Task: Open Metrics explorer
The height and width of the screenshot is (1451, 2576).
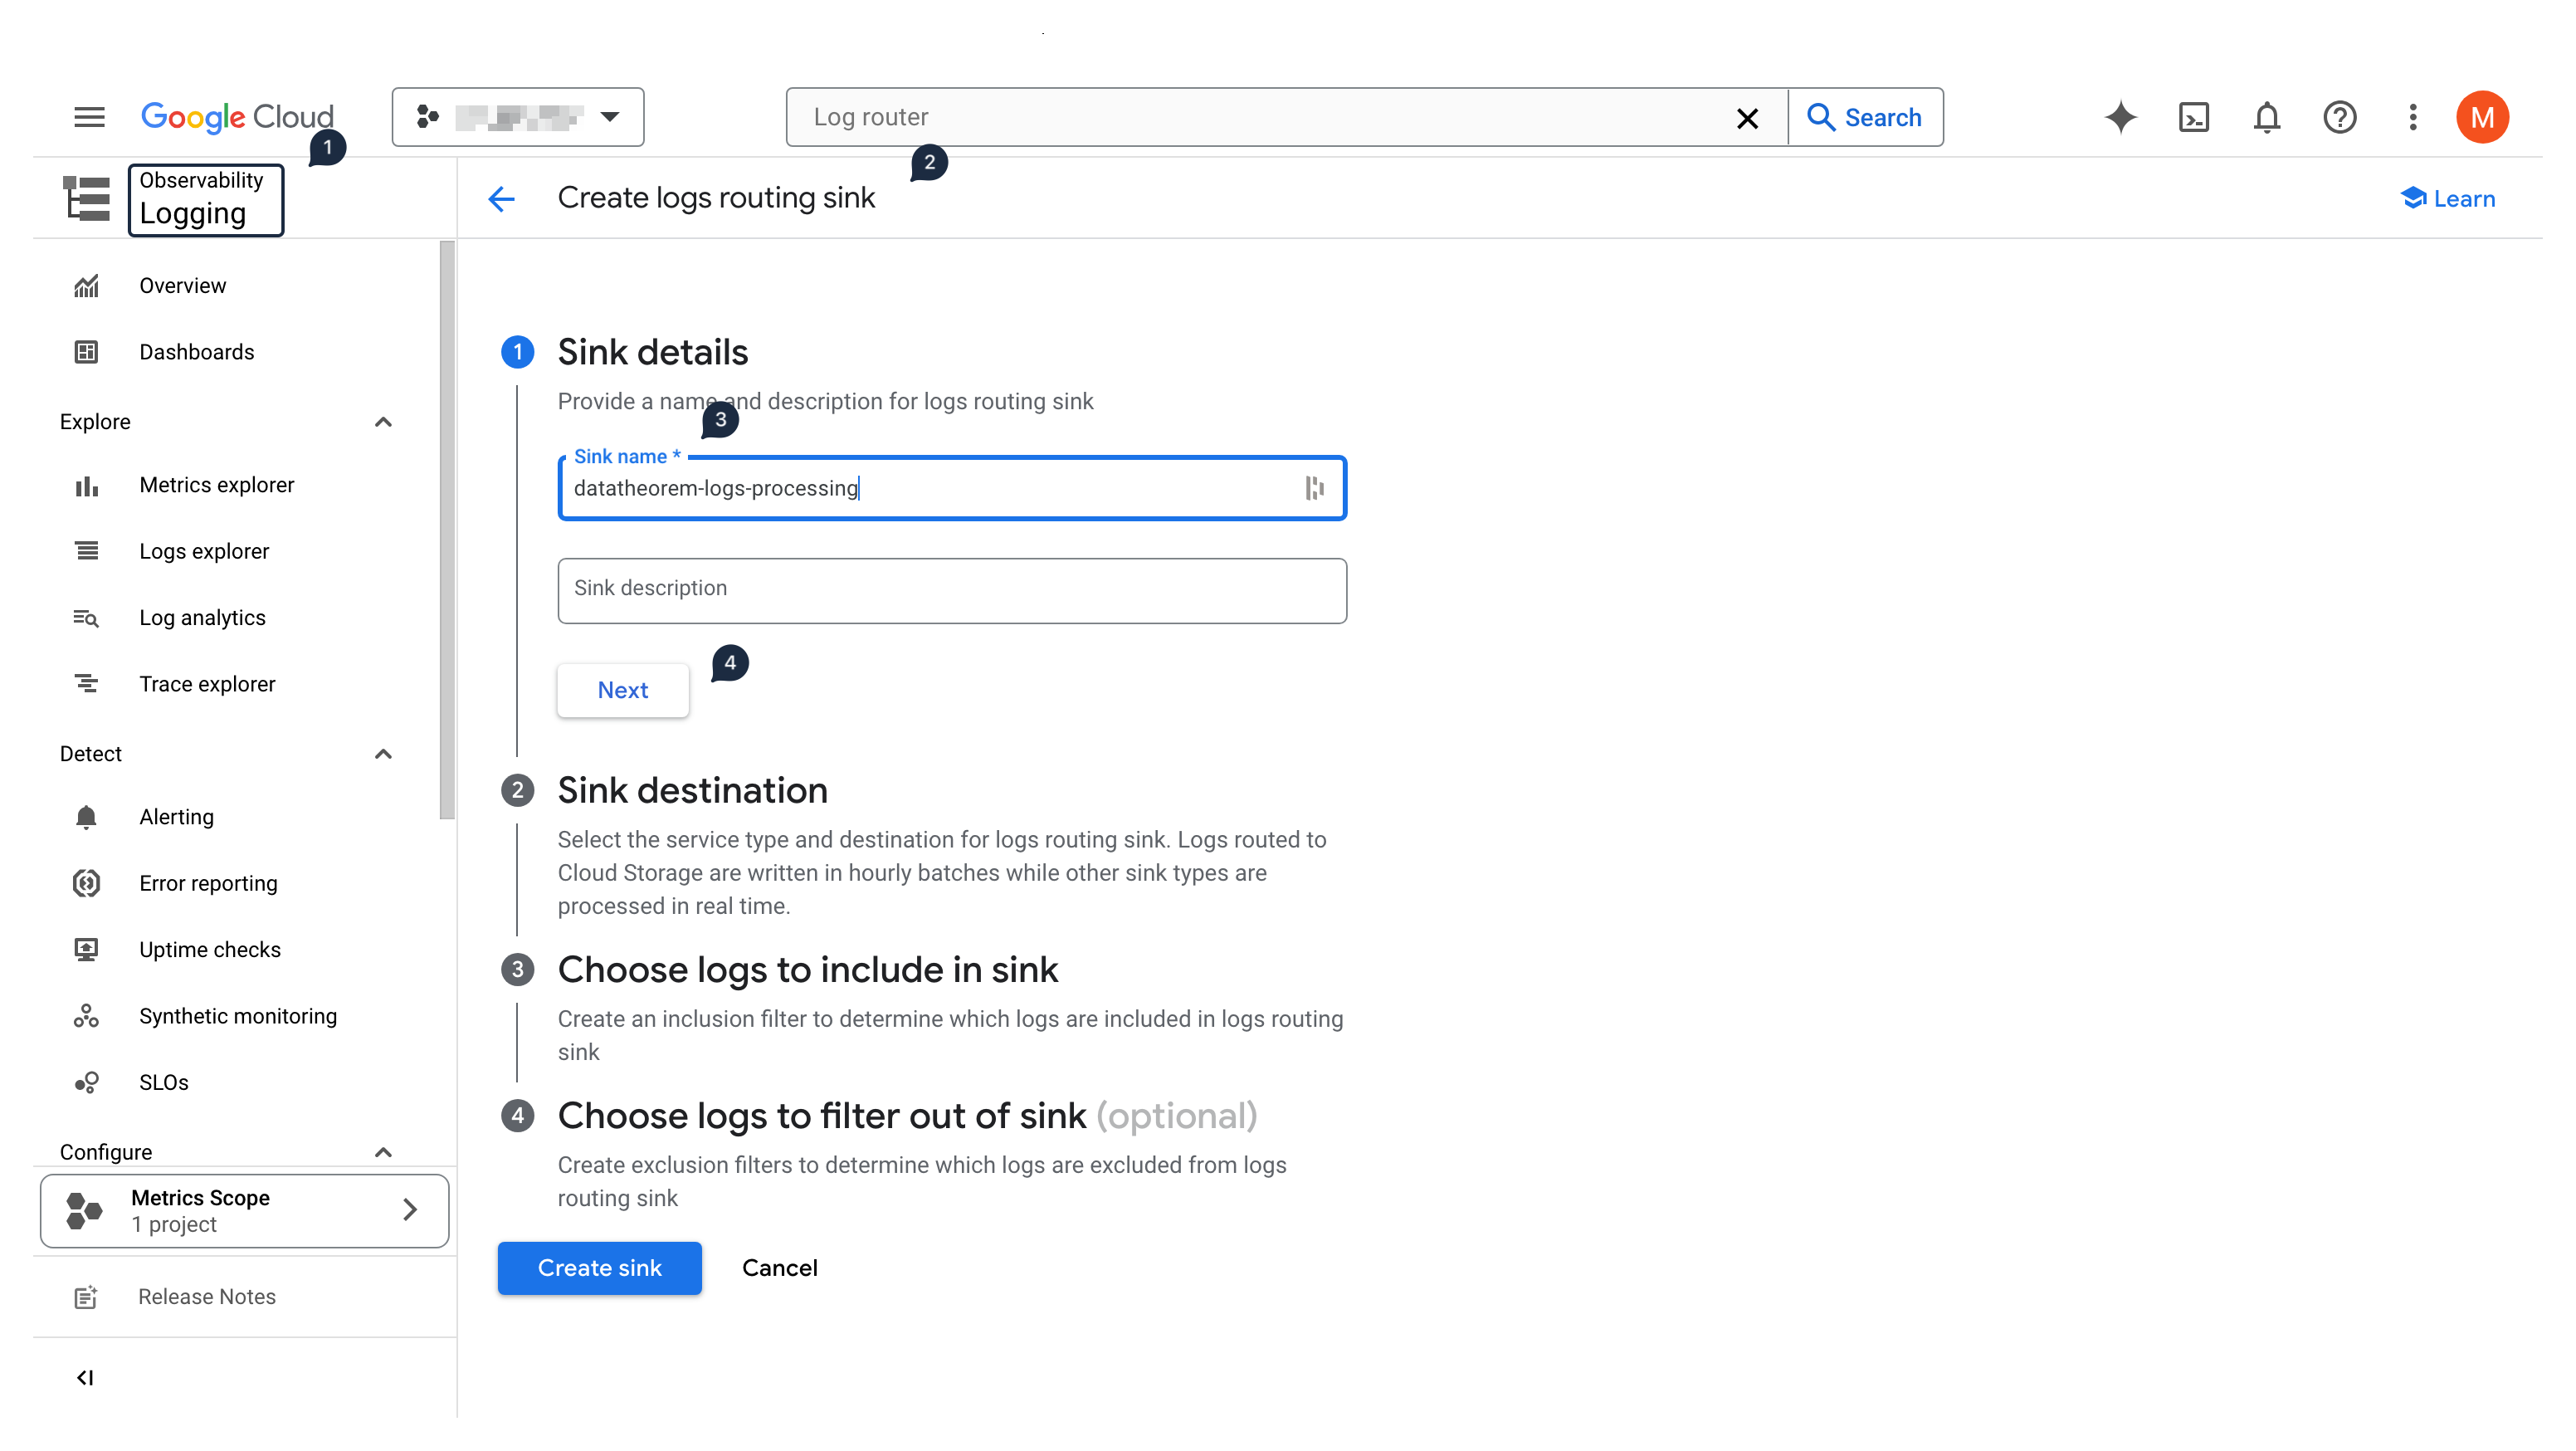Action: (x=216, y=485)
